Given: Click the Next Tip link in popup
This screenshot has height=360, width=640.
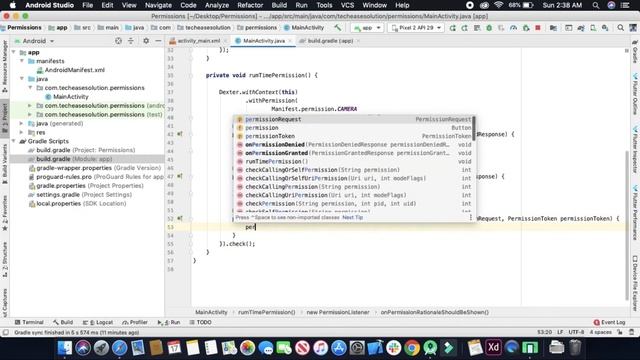Looking at the screenshot, I should [353, 218].
